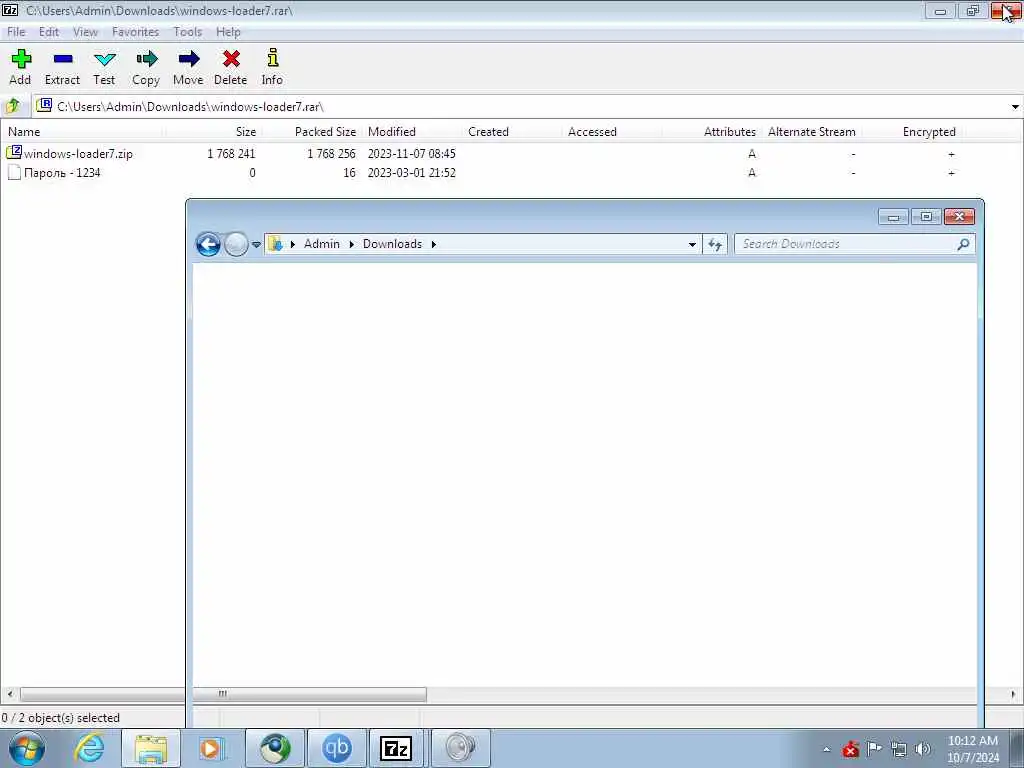Sort by Packed Size column
The image size is (1024, 768).
pos(313,132)
